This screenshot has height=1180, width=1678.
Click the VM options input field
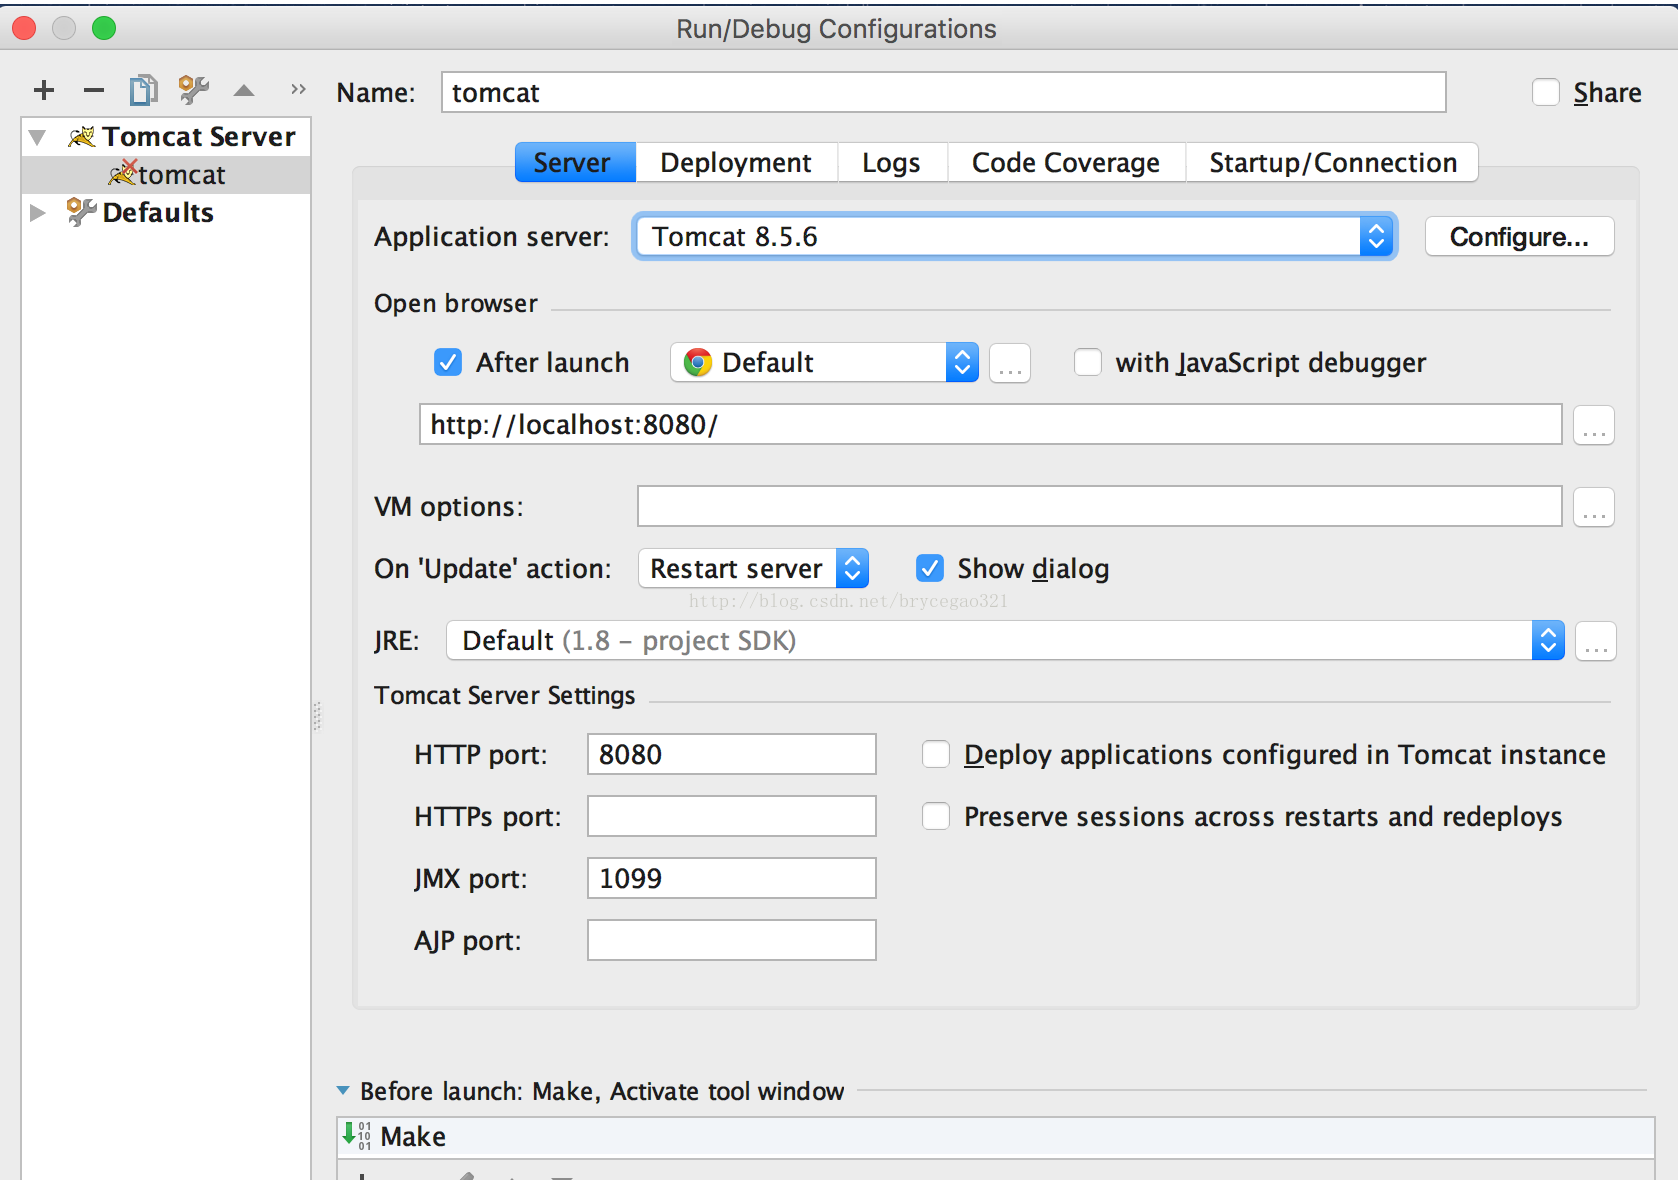click(x=1100, y=506)
